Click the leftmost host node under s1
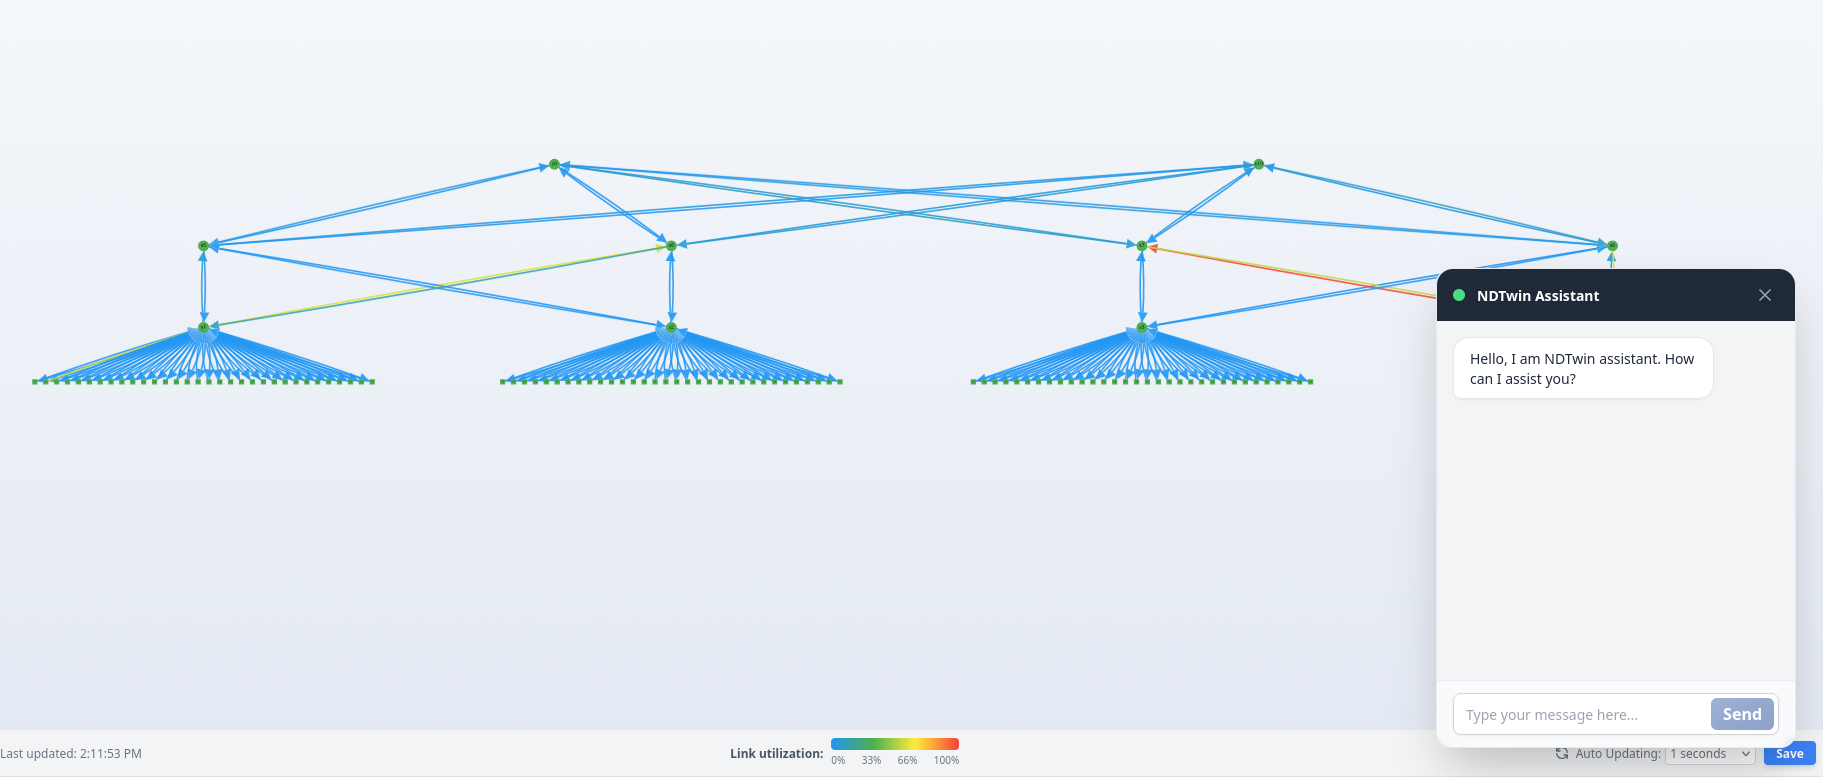This screenshot has width=1823, height=777. 35,381
